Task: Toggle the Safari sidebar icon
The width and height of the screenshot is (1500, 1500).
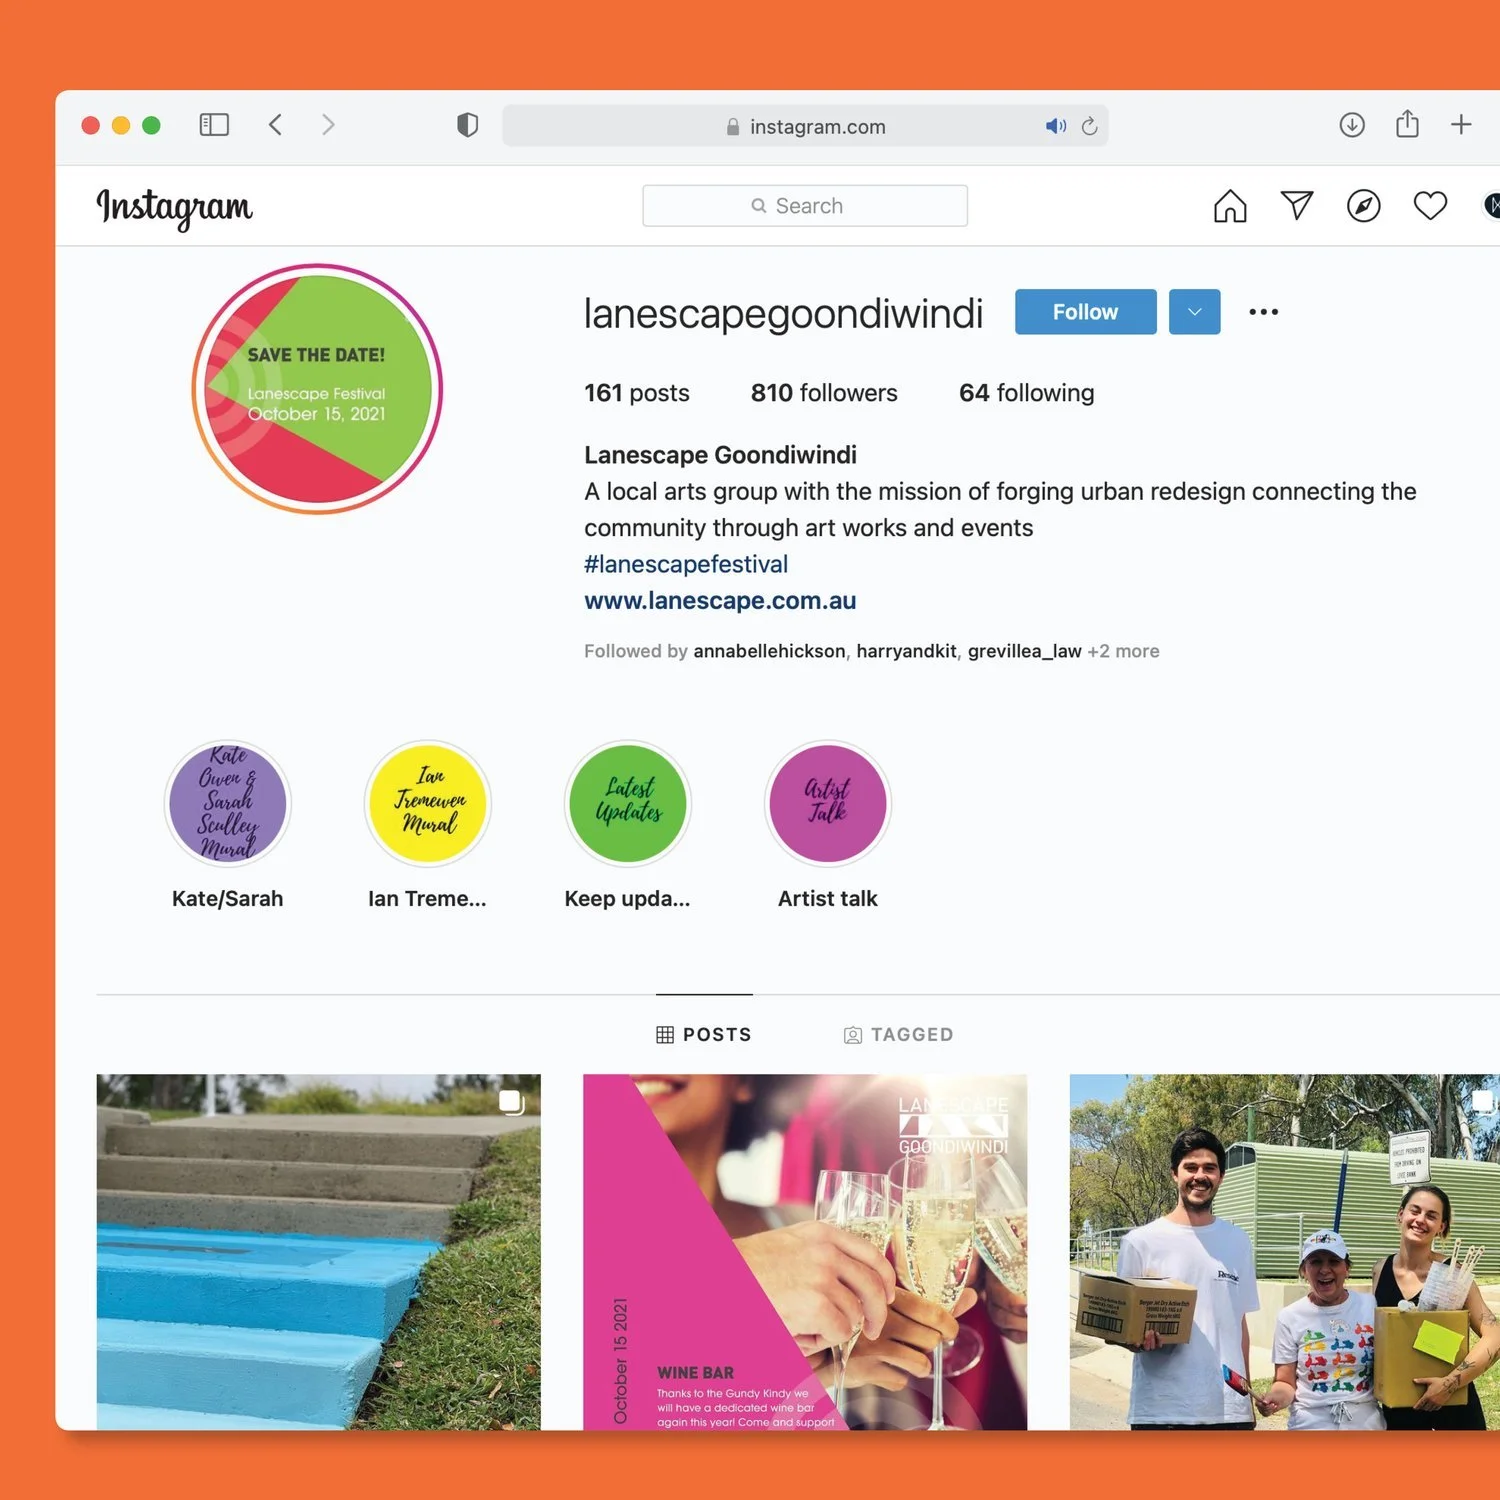Action: tap(214, 125)
